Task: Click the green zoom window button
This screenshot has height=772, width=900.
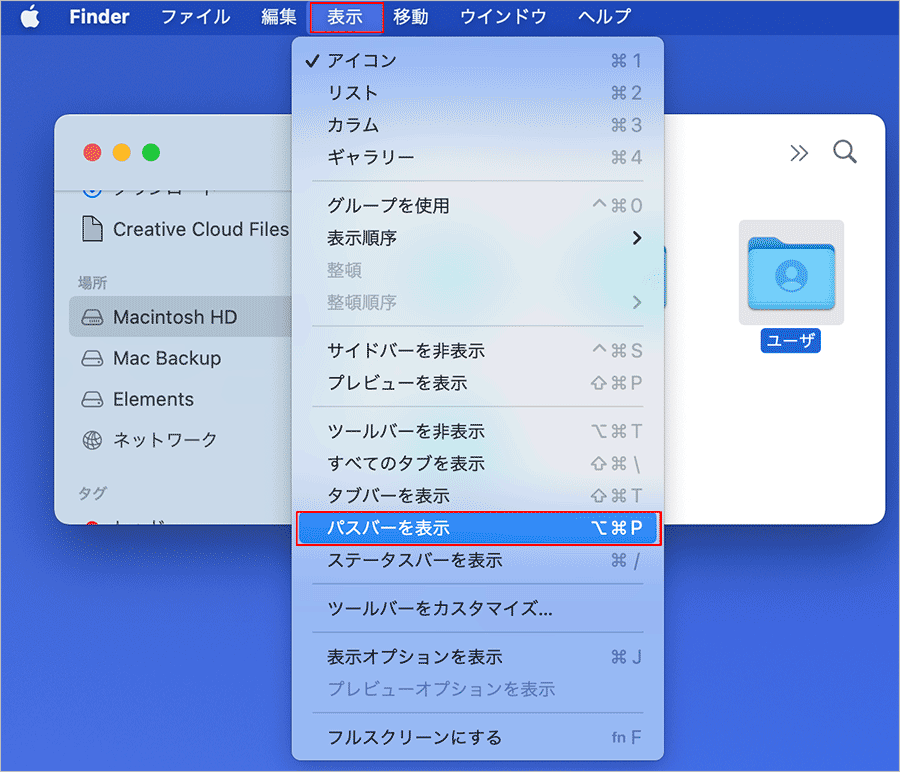Action: pyautogui.click(x=150, y=152)
